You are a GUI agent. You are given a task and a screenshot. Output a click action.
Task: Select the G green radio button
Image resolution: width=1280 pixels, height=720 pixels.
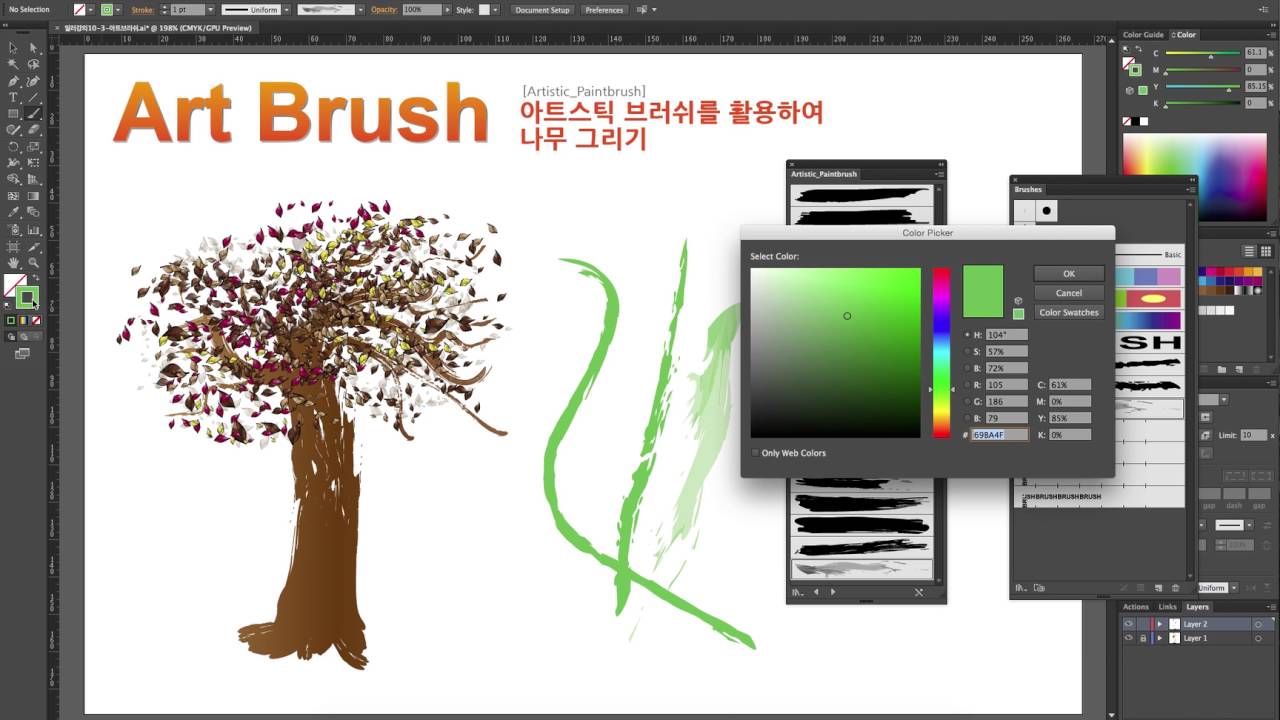point(967,402)
